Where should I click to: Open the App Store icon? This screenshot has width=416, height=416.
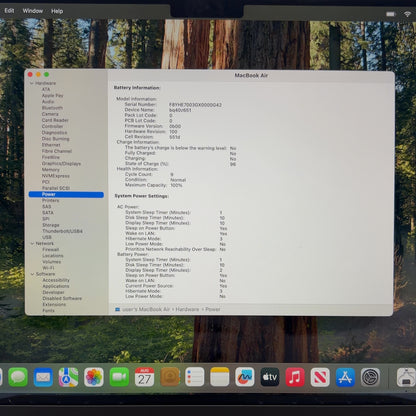click(345, 377)
